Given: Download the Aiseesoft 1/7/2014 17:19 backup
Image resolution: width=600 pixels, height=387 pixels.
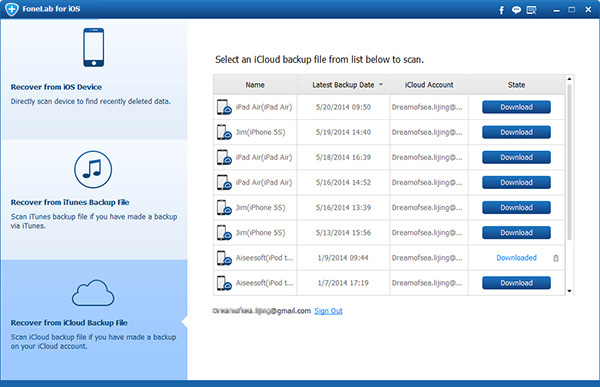Looking at the screenshot, I should pos(516,283).
